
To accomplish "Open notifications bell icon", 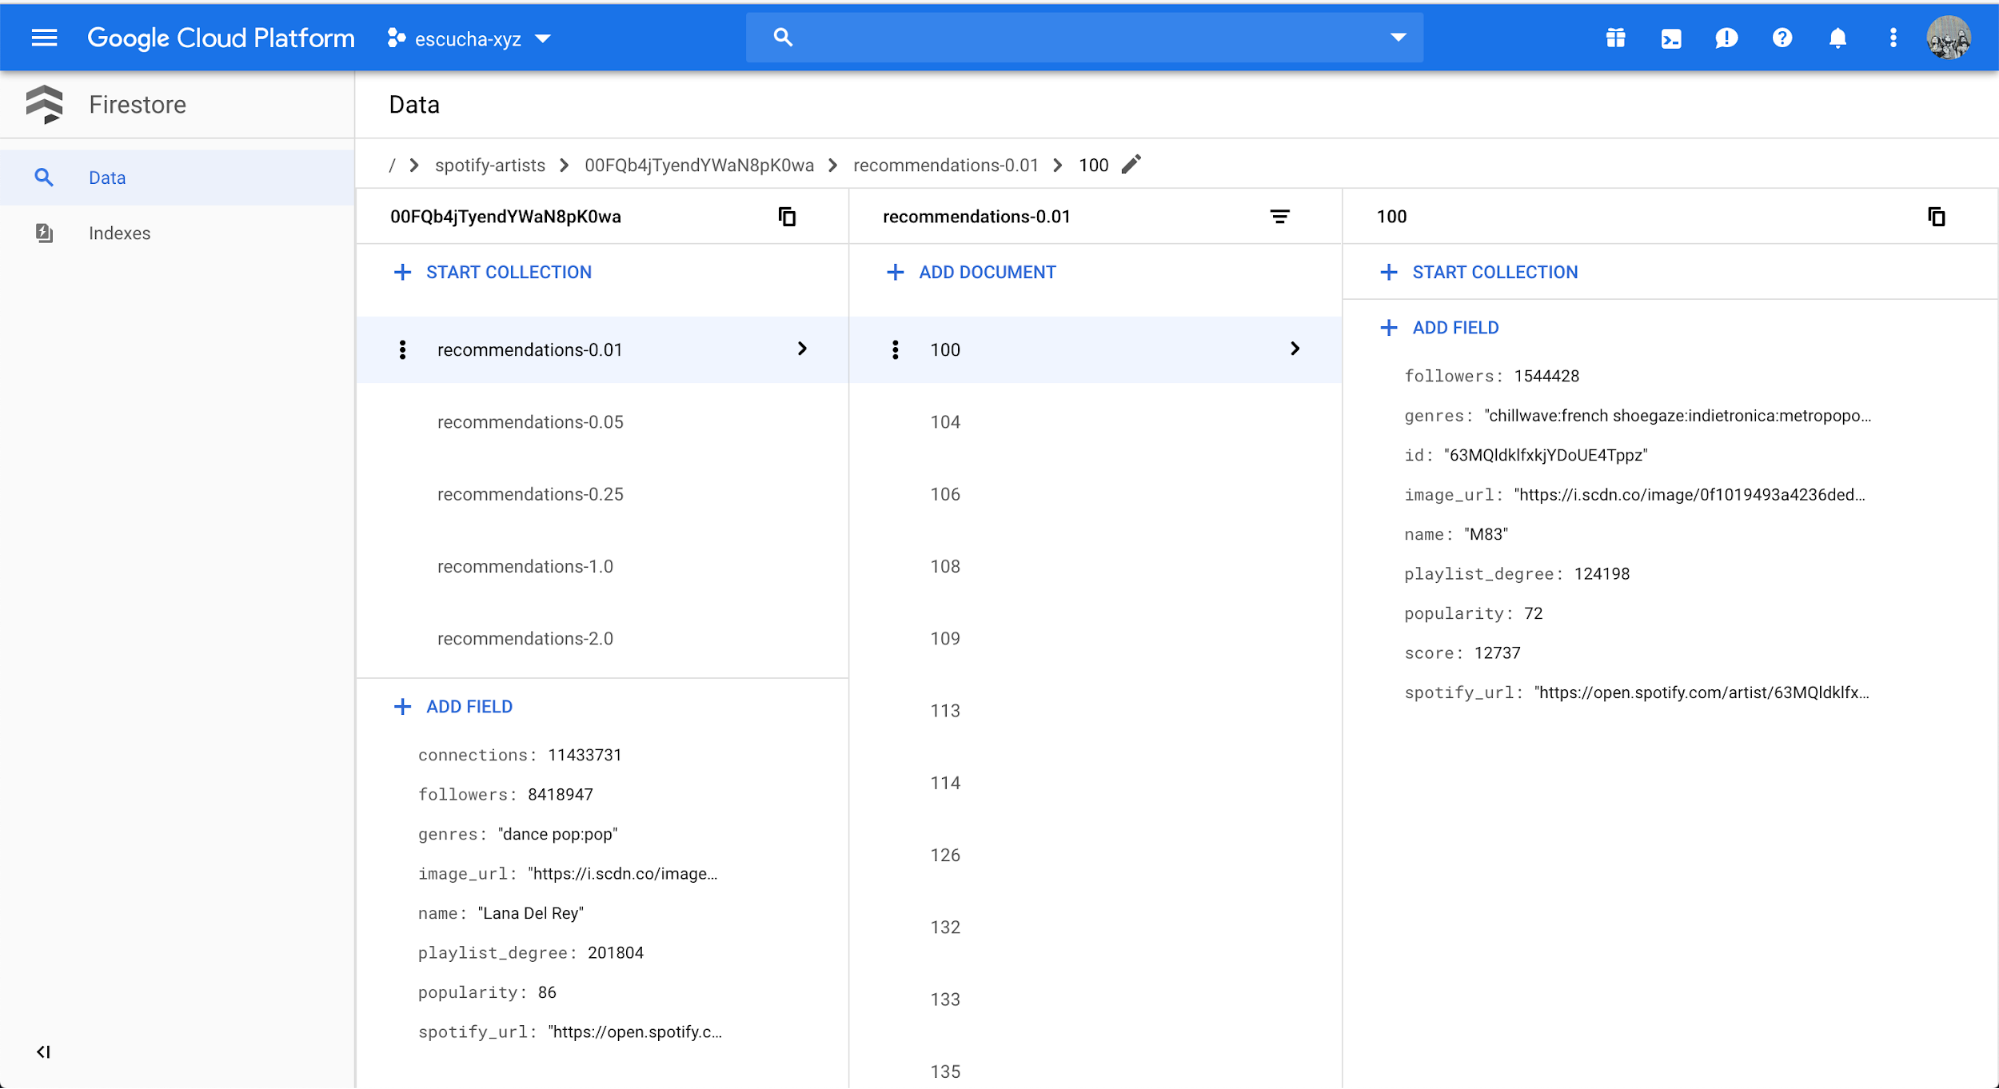I will (x=1838, y=38).
